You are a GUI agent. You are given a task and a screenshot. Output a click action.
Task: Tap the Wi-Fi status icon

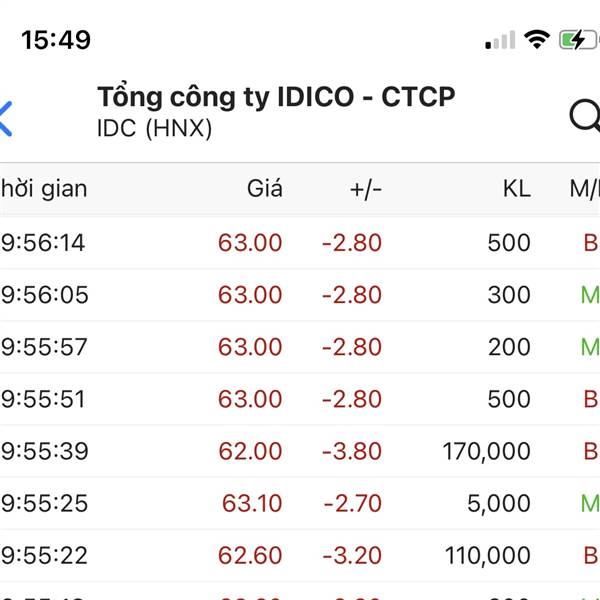click(537, 39)
